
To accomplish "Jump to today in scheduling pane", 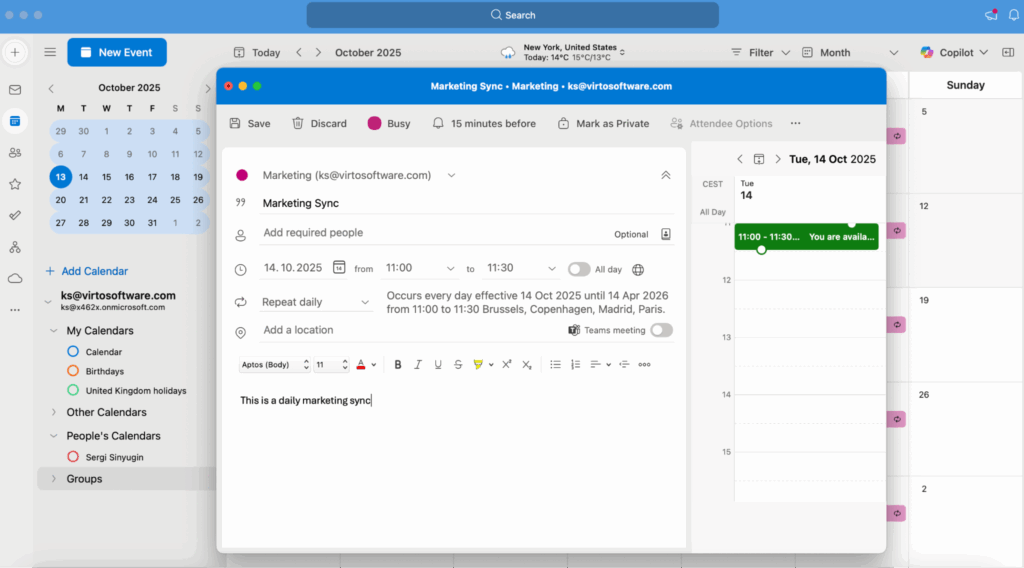I will pos(759,159).
